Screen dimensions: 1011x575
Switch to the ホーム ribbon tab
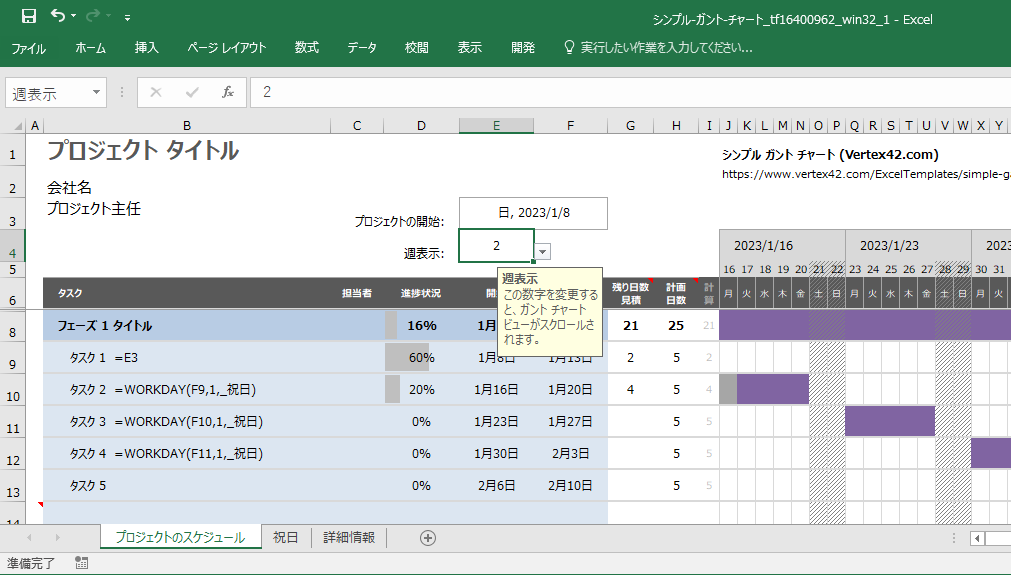click(90, 48)
